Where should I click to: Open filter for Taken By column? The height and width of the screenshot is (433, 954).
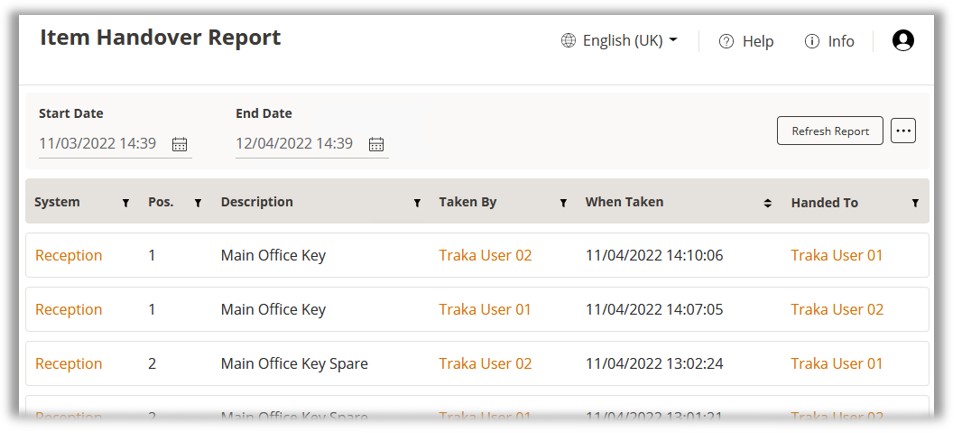pos(564,203)
